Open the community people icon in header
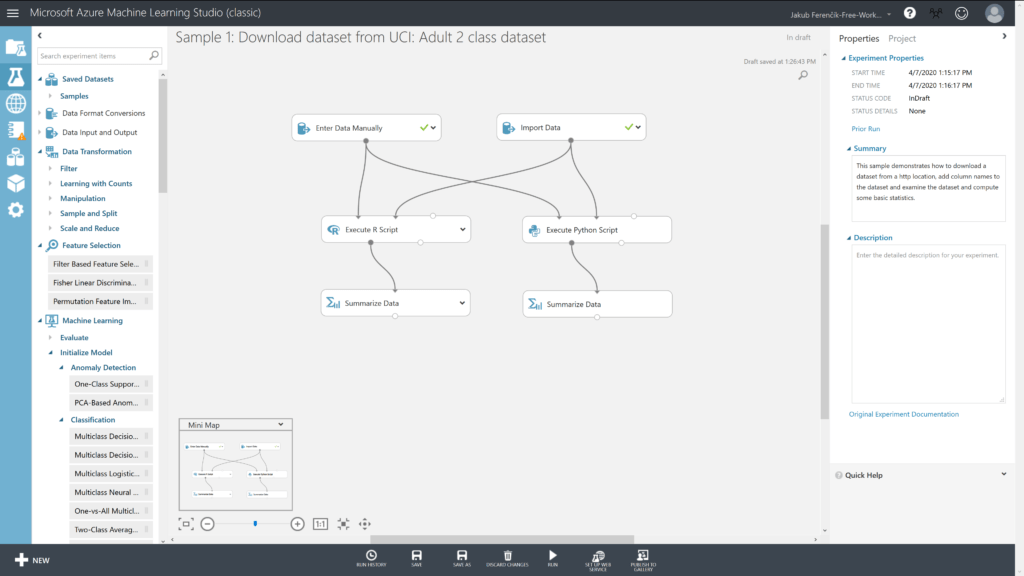Viewport: 1024px width, 576px height. [x=936, y=13]
